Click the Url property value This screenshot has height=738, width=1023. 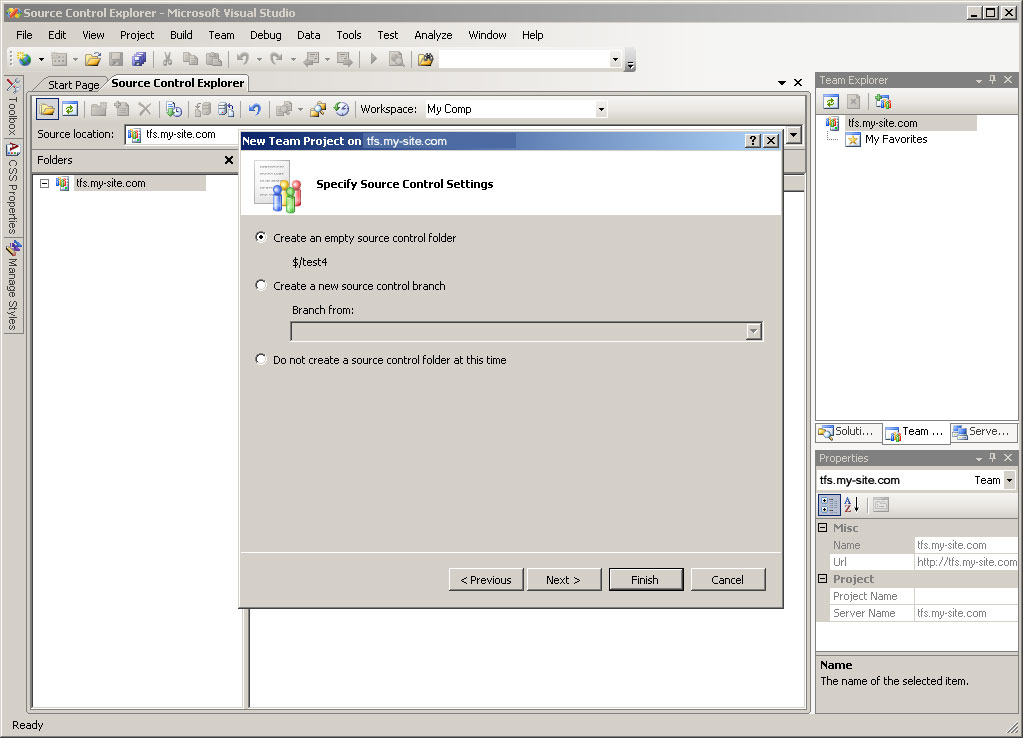(x=966, y=562)
